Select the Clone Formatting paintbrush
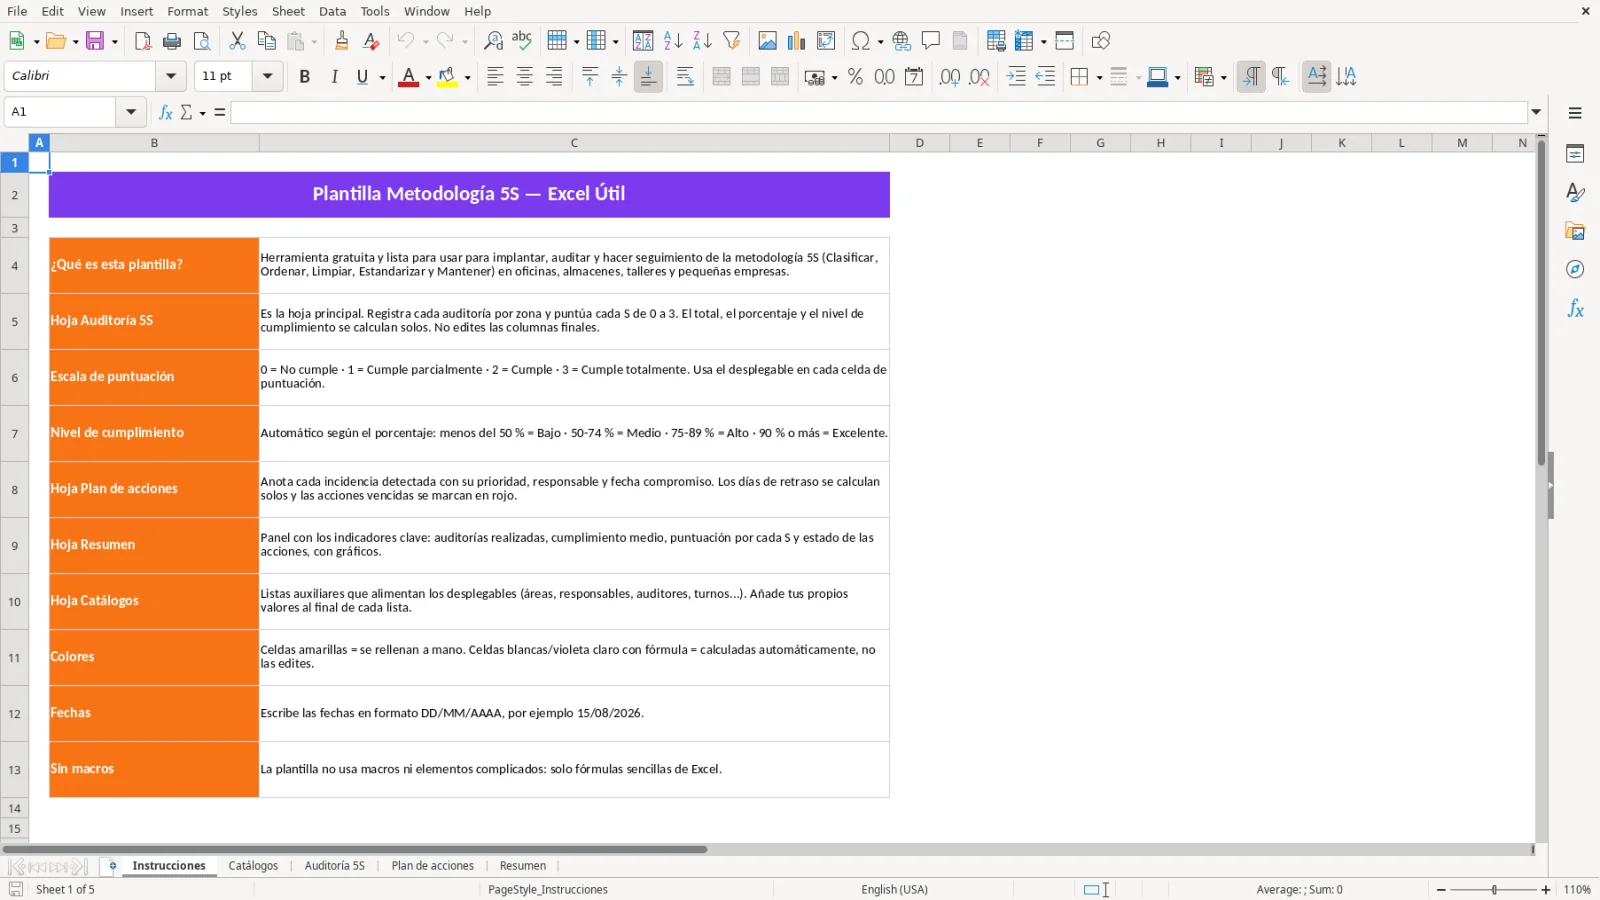 tap(342, 41)
